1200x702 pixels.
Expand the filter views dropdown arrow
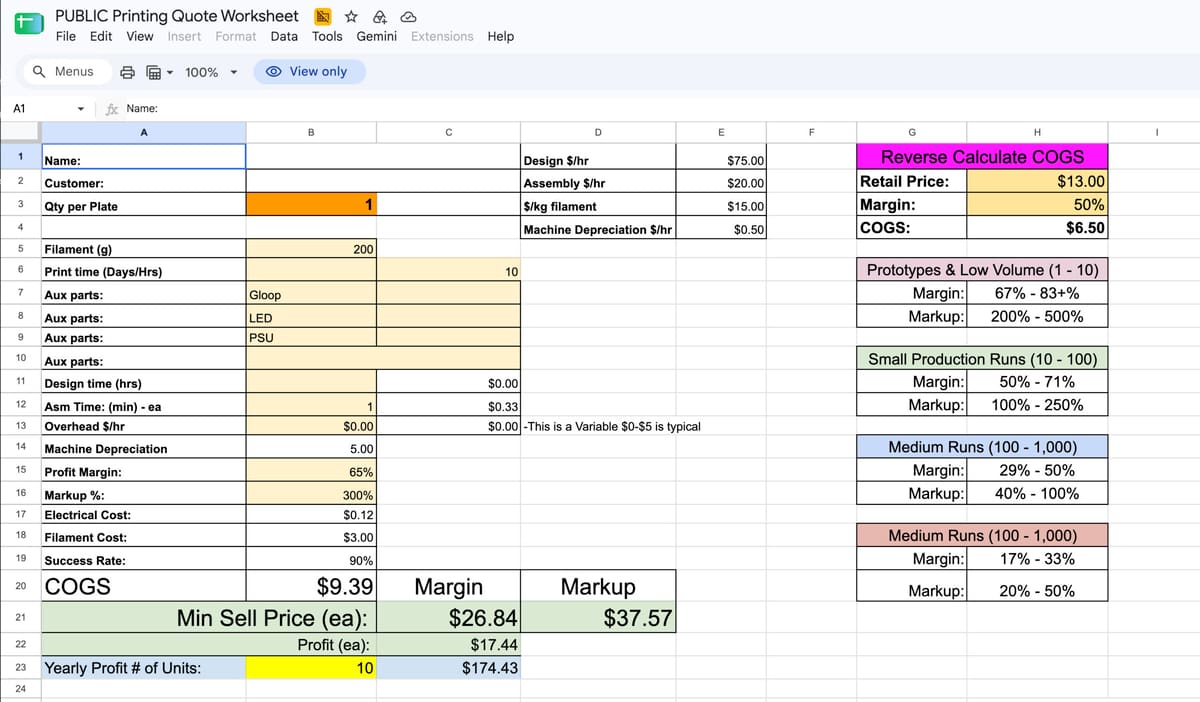point(170,72)
